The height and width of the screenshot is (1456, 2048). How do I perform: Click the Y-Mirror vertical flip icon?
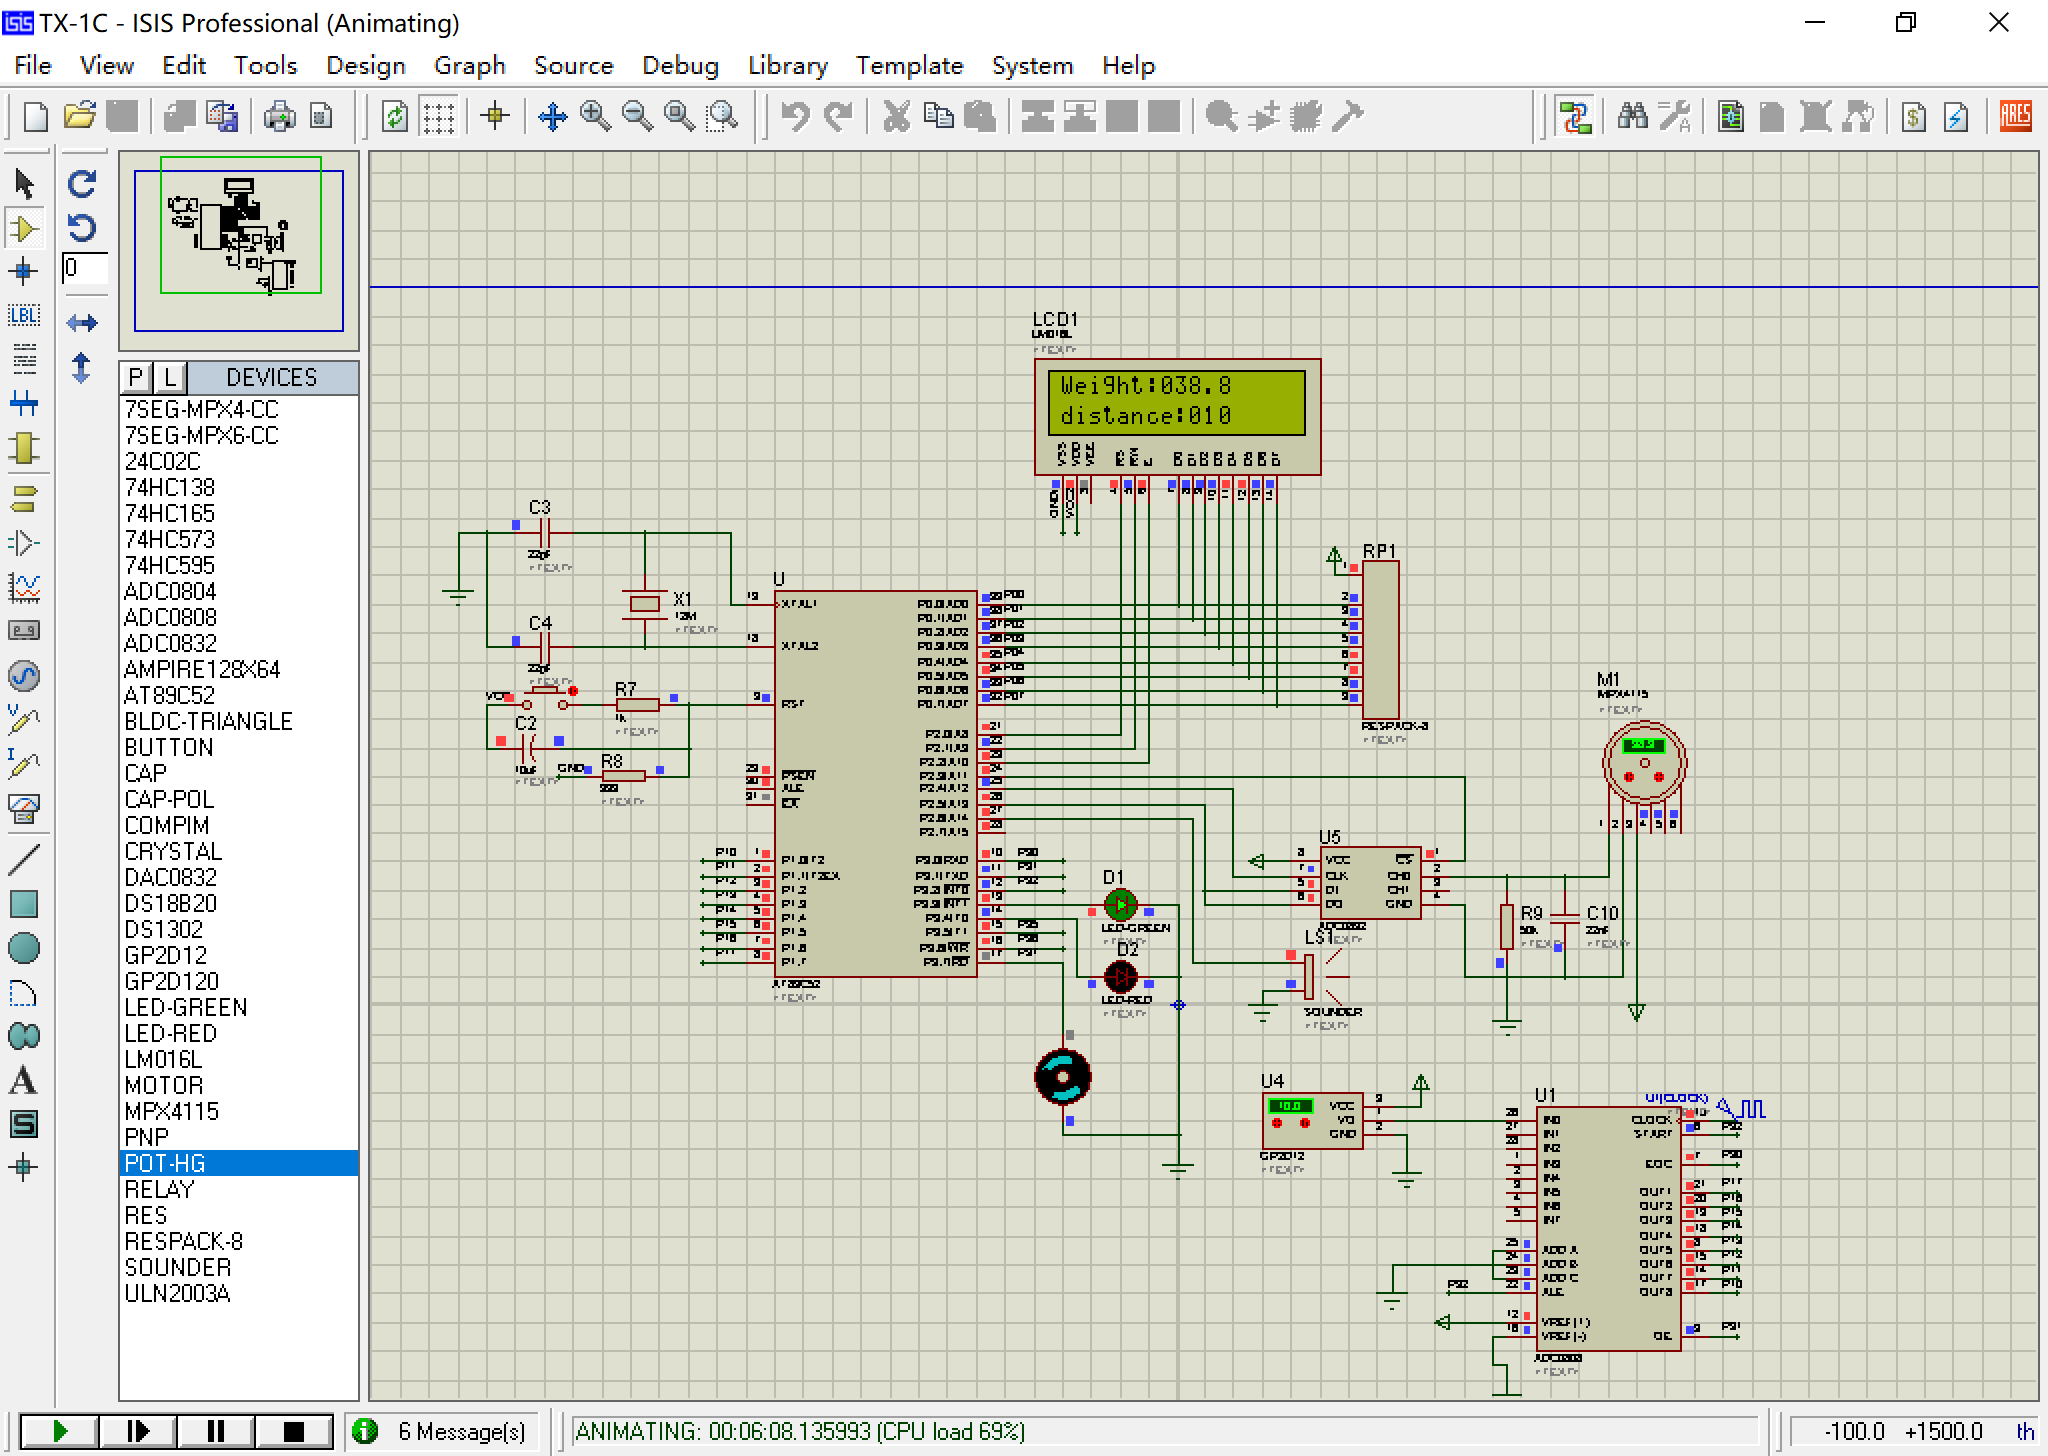(x=82, y=368)
